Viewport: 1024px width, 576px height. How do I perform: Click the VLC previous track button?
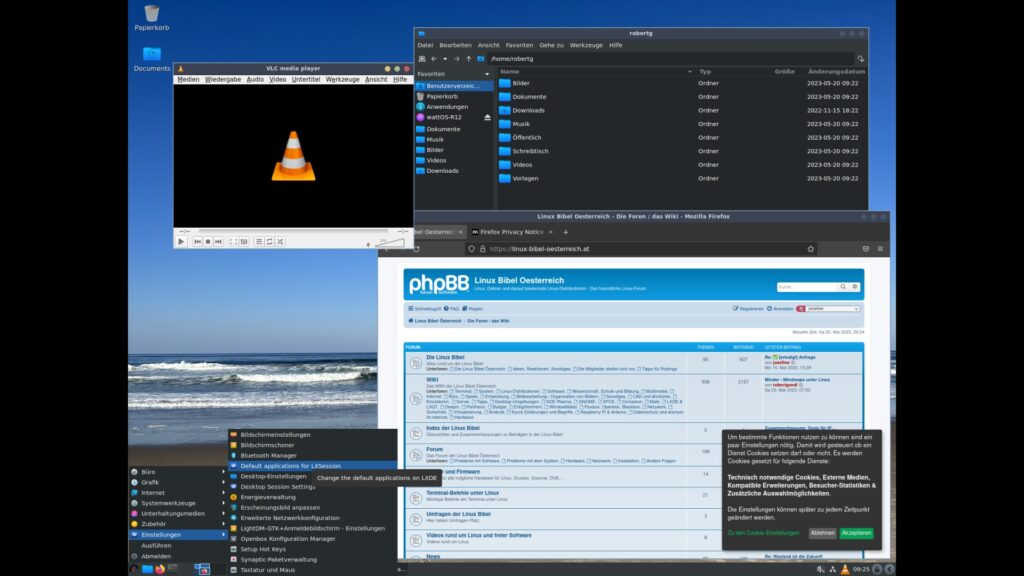[197, 242]
